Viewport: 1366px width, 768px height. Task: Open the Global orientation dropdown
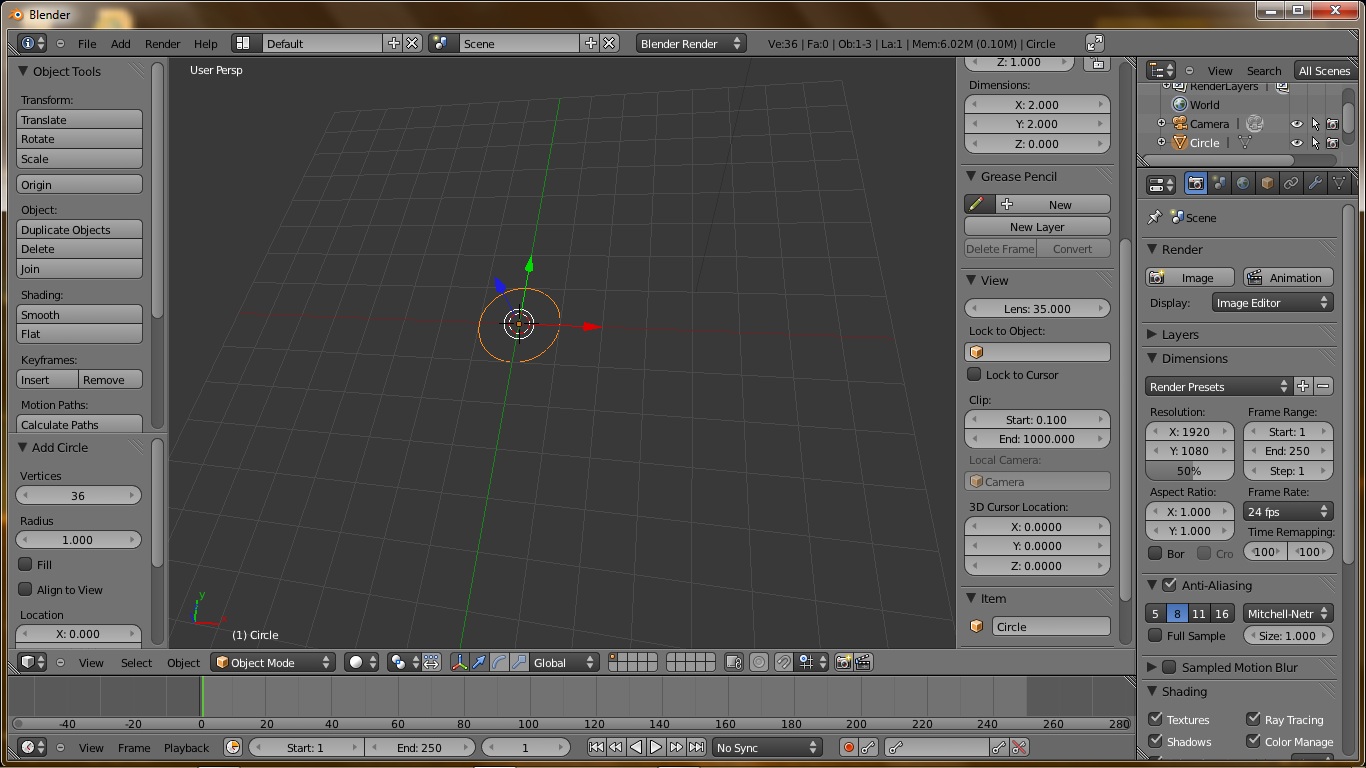coord(564,662)
